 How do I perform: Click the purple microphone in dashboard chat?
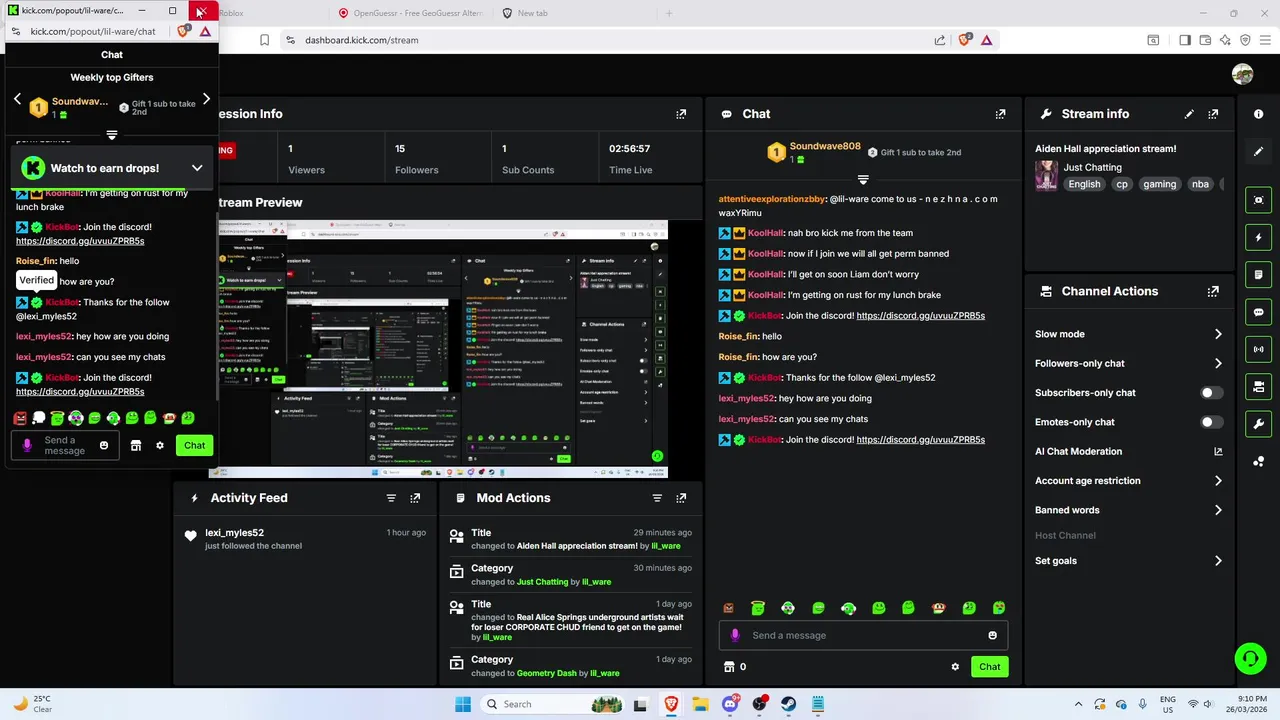(x=735, y=635)
